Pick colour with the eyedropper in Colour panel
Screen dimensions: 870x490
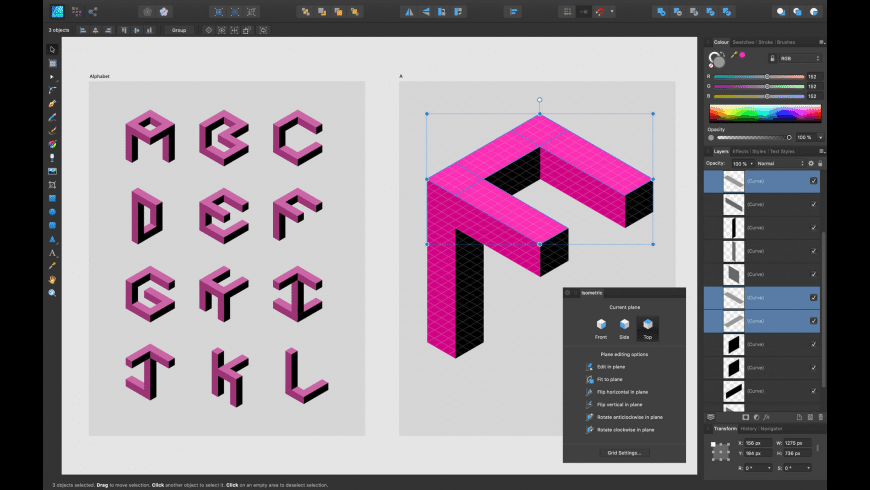734,55
